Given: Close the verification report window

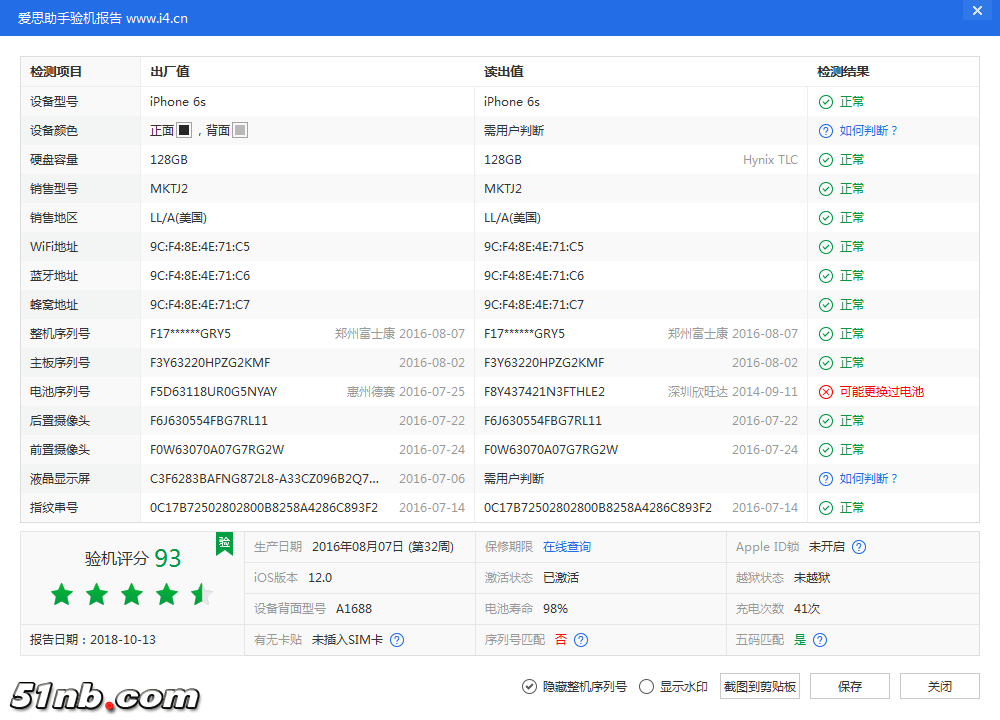Looking at the screenshot, I should (977, 11).
